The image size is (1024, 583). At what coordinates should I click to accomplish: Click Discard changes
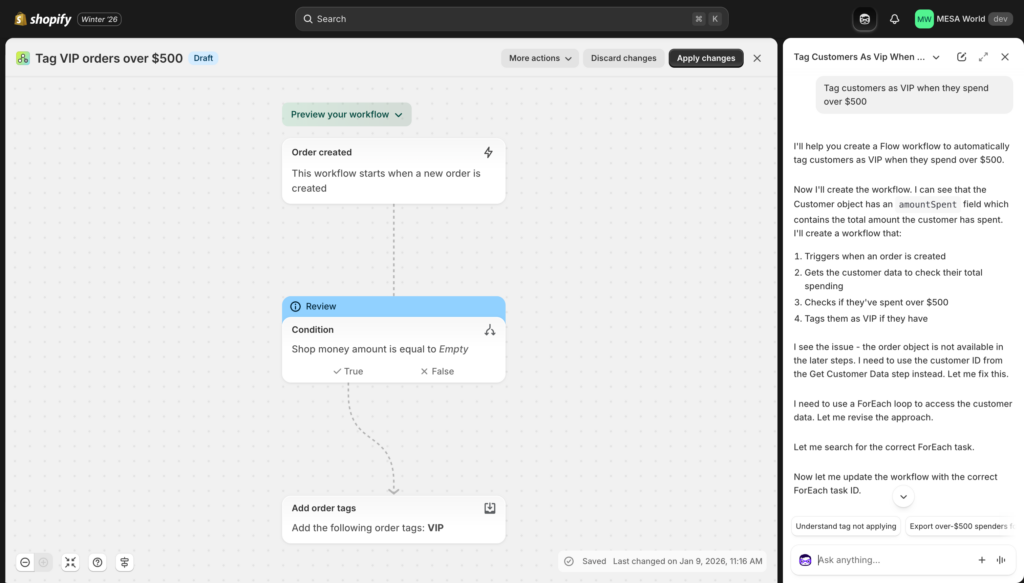pyautogui.click(x=623, y=58)
